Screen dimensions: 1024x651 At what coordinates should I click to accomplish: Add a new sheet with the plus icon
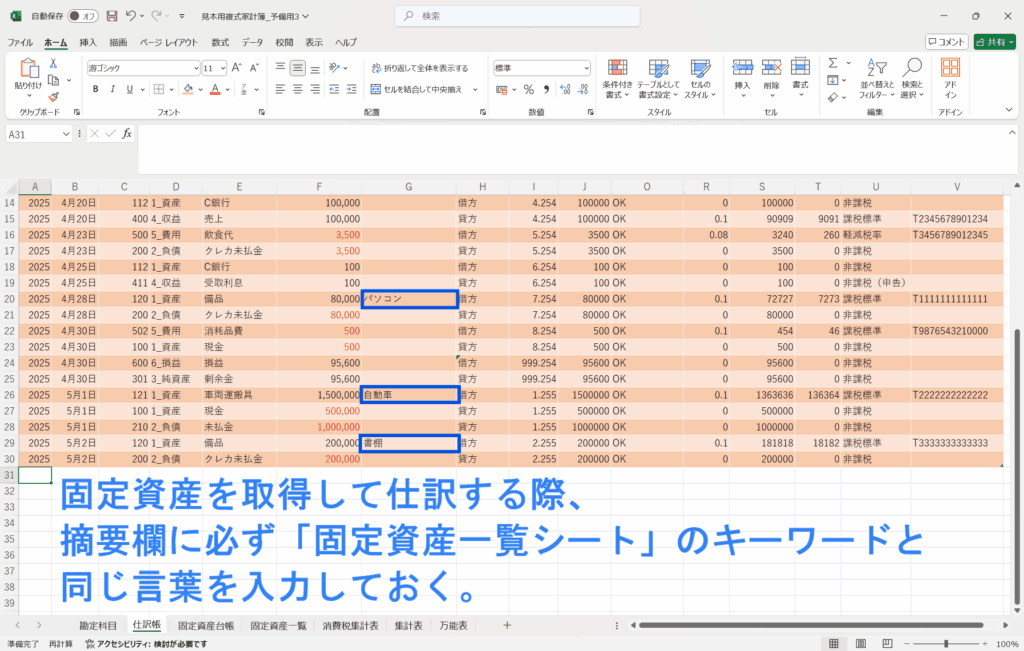[x=507, y=625]
